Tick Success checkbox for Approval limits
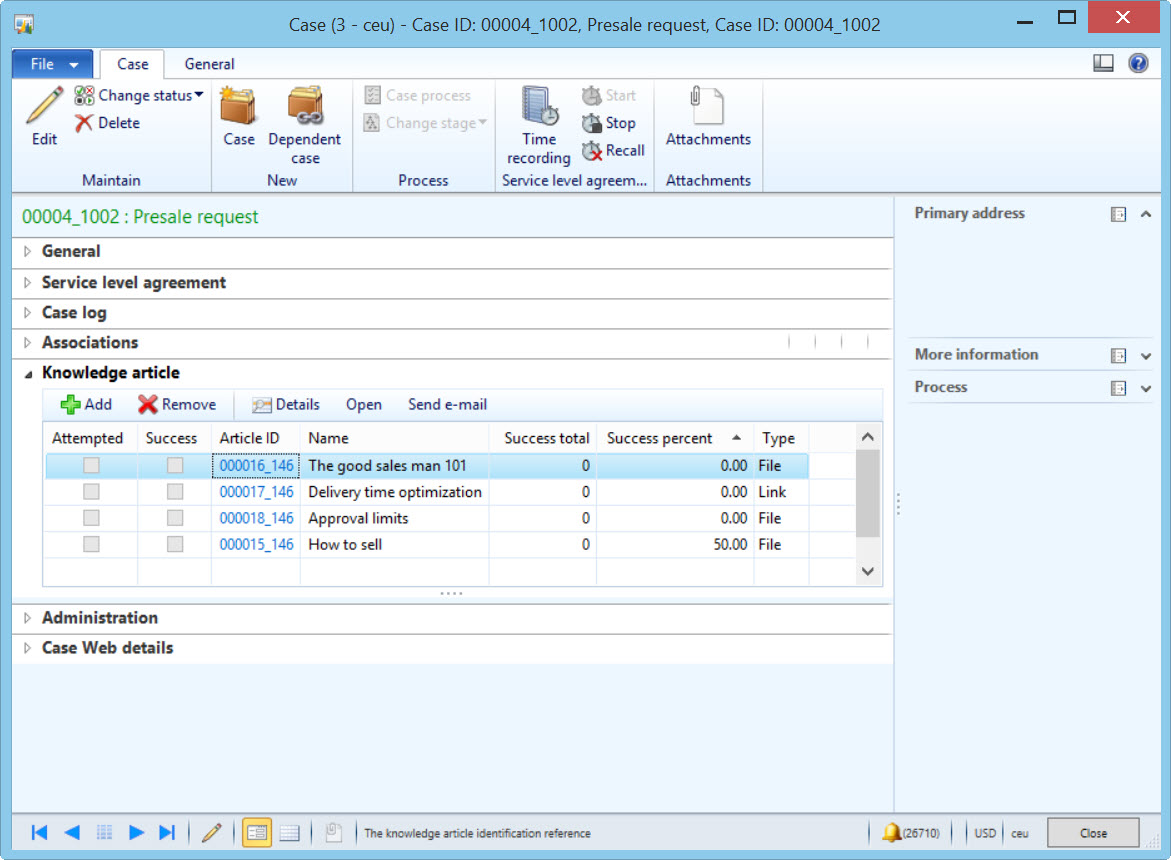Screen dimensions: 1171x860 point(175,518)
